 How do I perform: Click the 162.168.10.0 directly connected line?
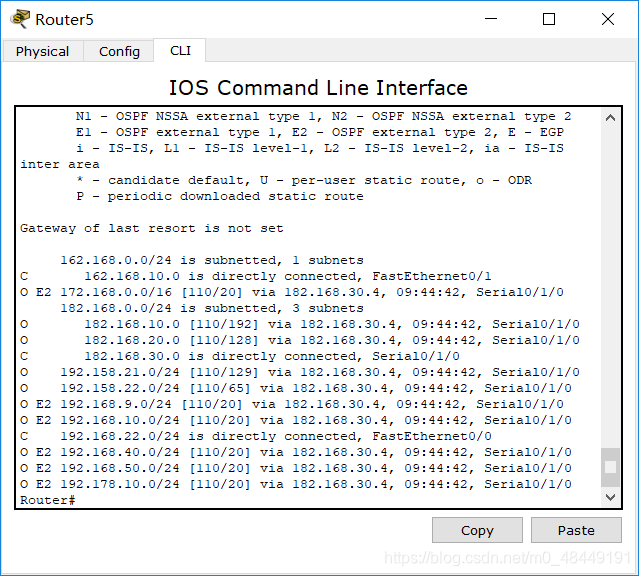(256, 276)
